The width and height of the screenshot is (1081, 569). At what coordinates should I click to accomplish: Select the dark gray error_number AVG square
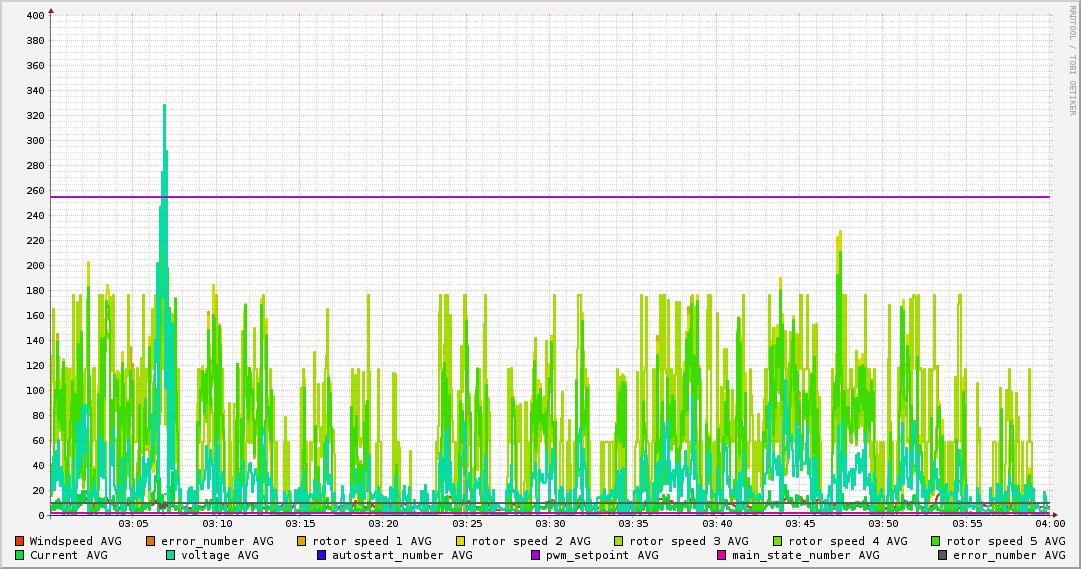tap(943, 555)
